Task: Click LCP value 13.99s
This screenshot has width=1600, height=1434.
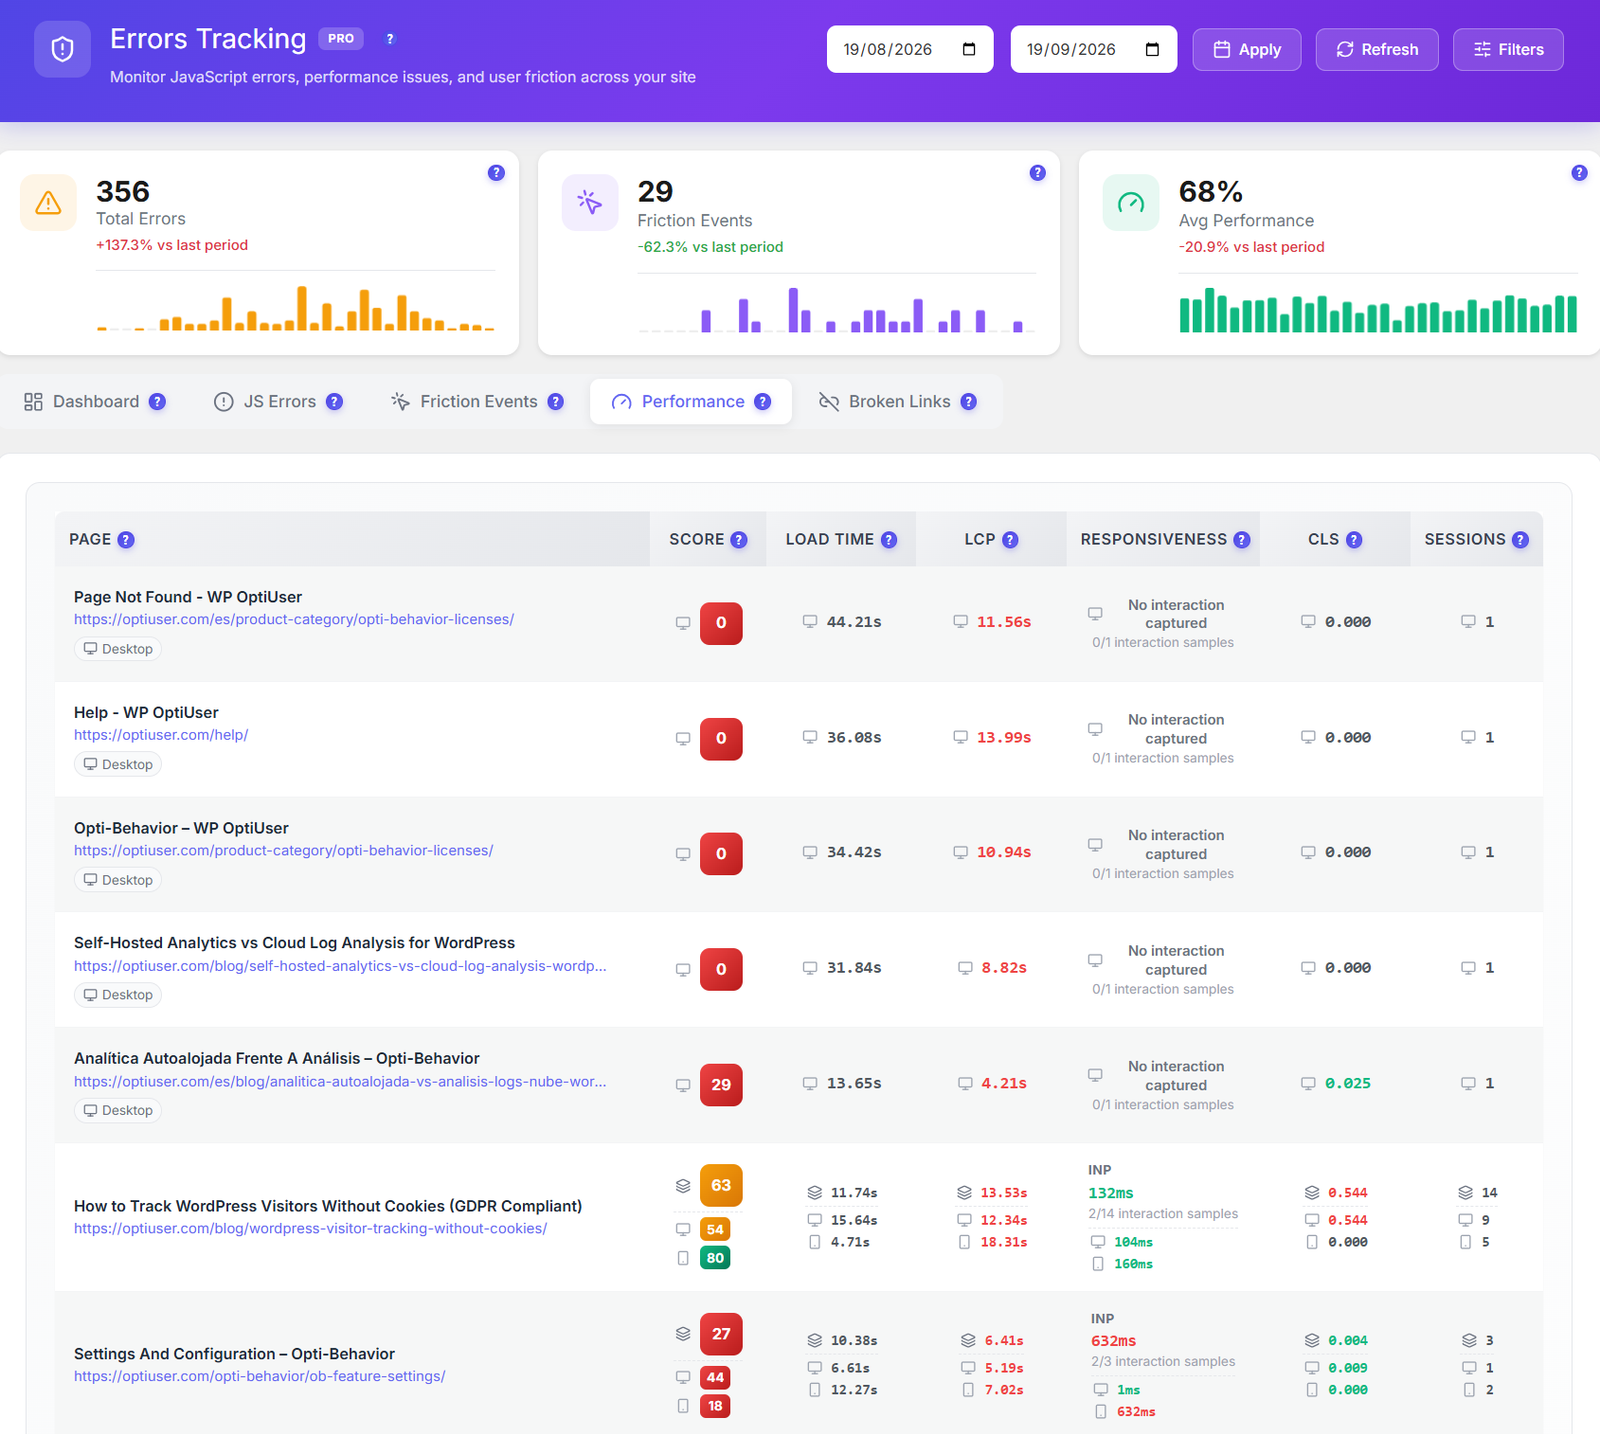Action: point(1004,738)
